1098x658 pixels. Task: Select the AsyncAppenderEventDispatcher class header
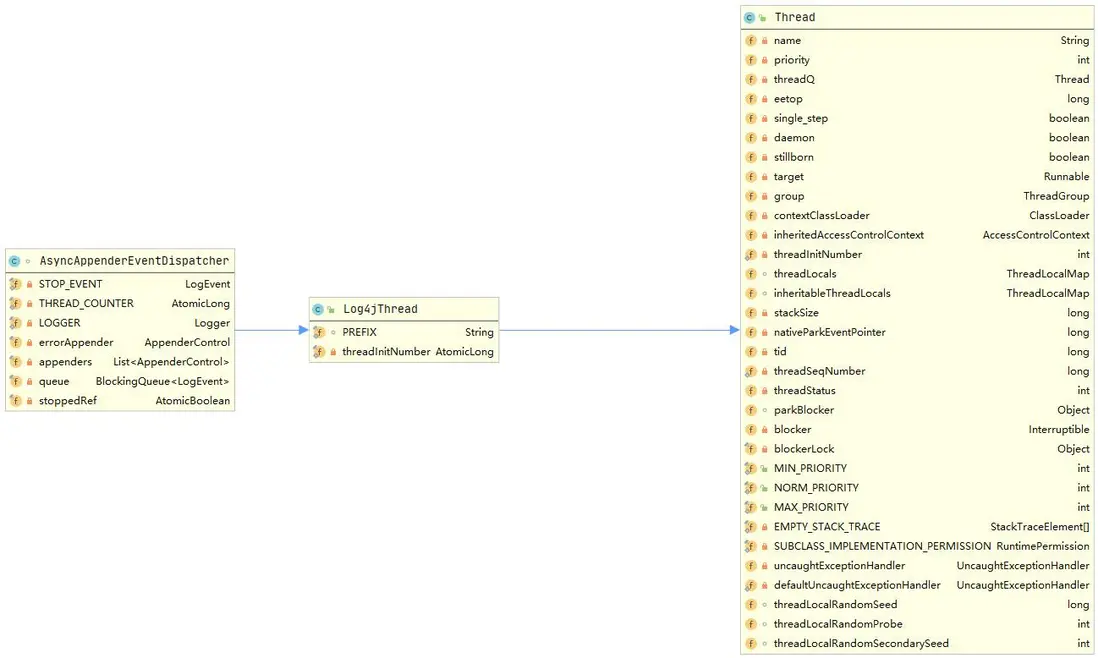[x=120, y=261]
